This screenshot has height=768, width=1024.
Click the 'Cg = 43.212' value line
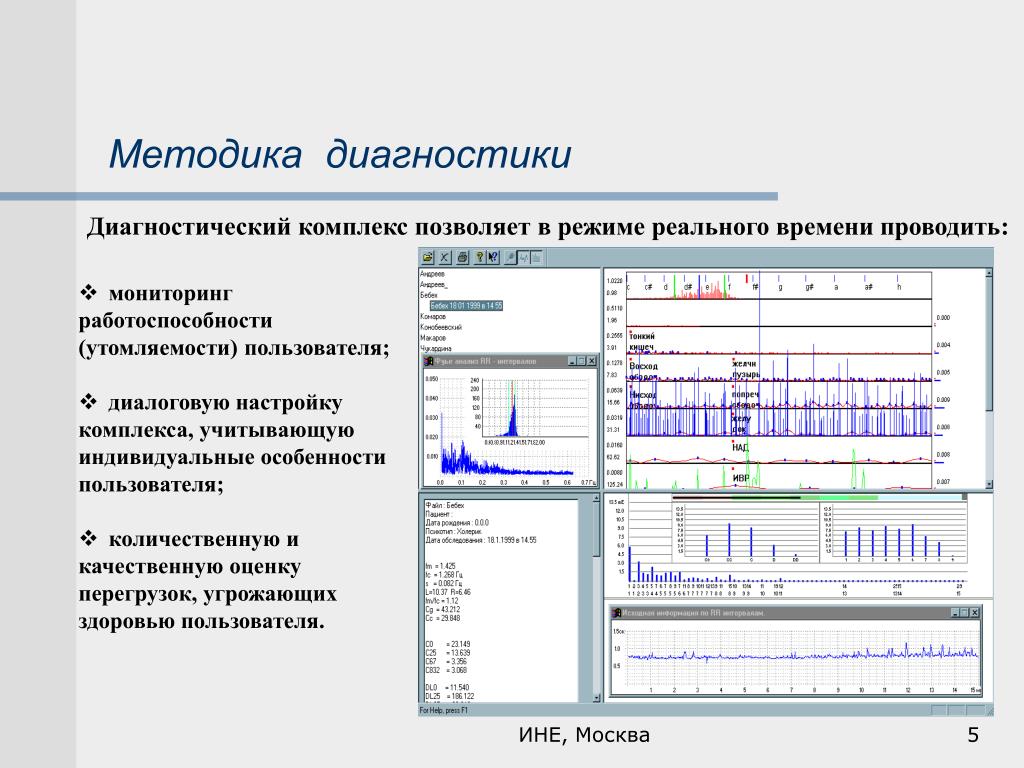click(442, 610)
